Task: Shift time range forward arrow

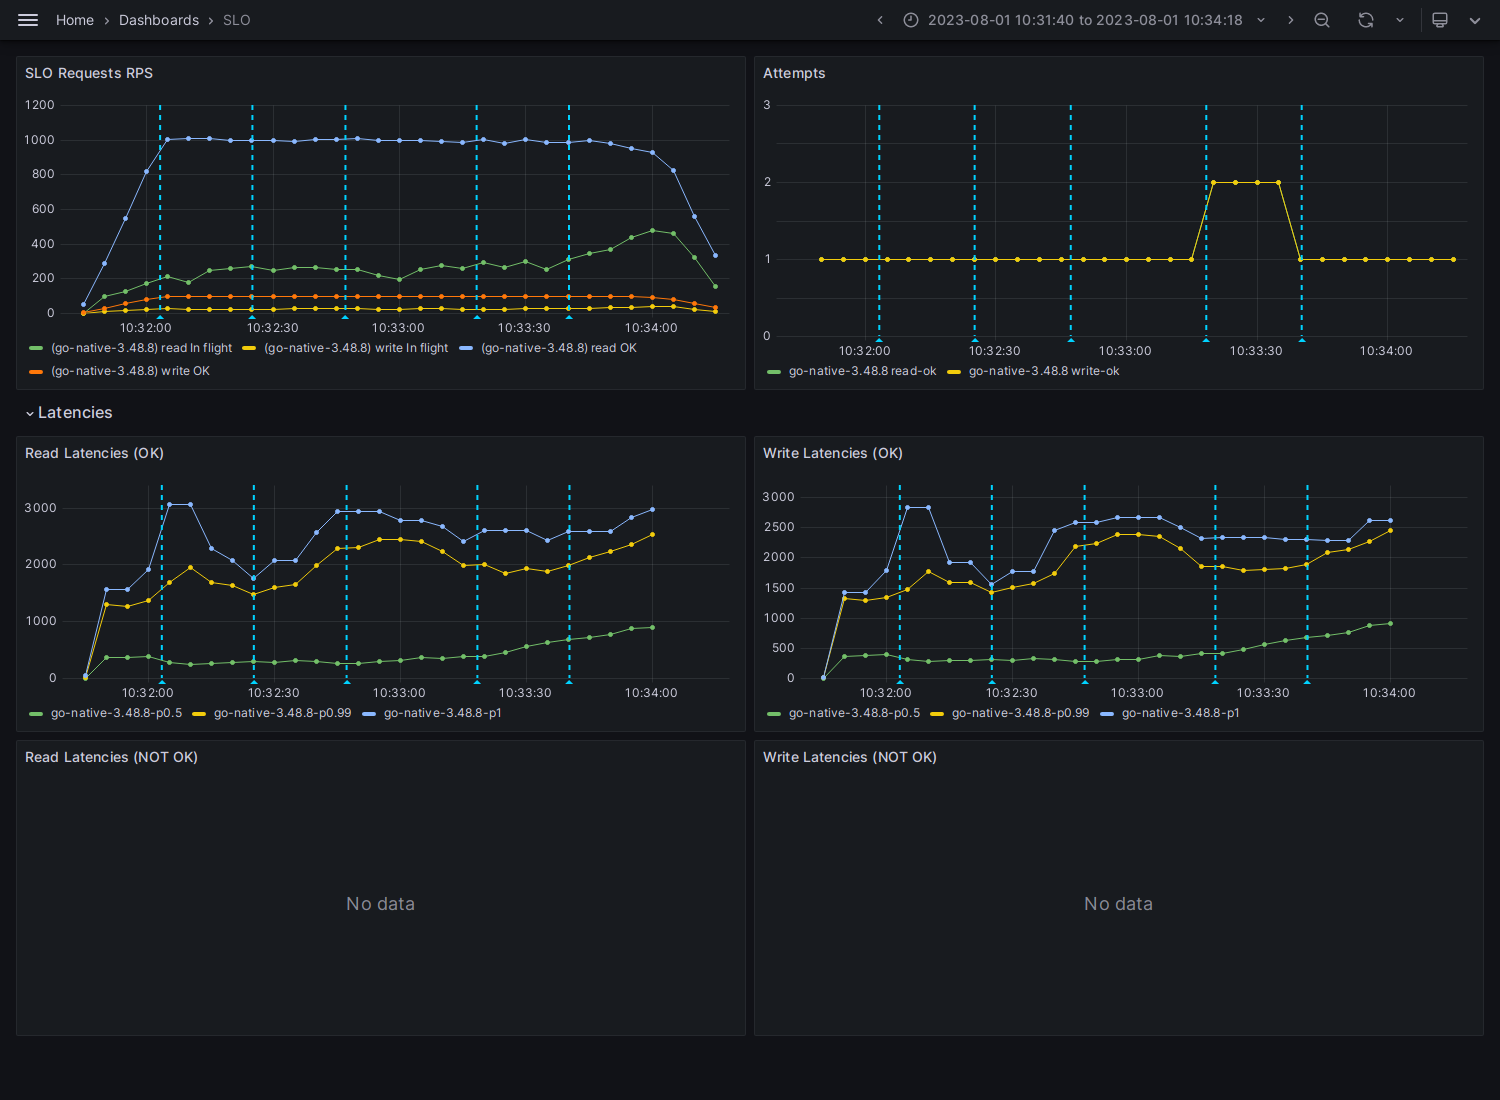Action: (x=1290, y=20)
